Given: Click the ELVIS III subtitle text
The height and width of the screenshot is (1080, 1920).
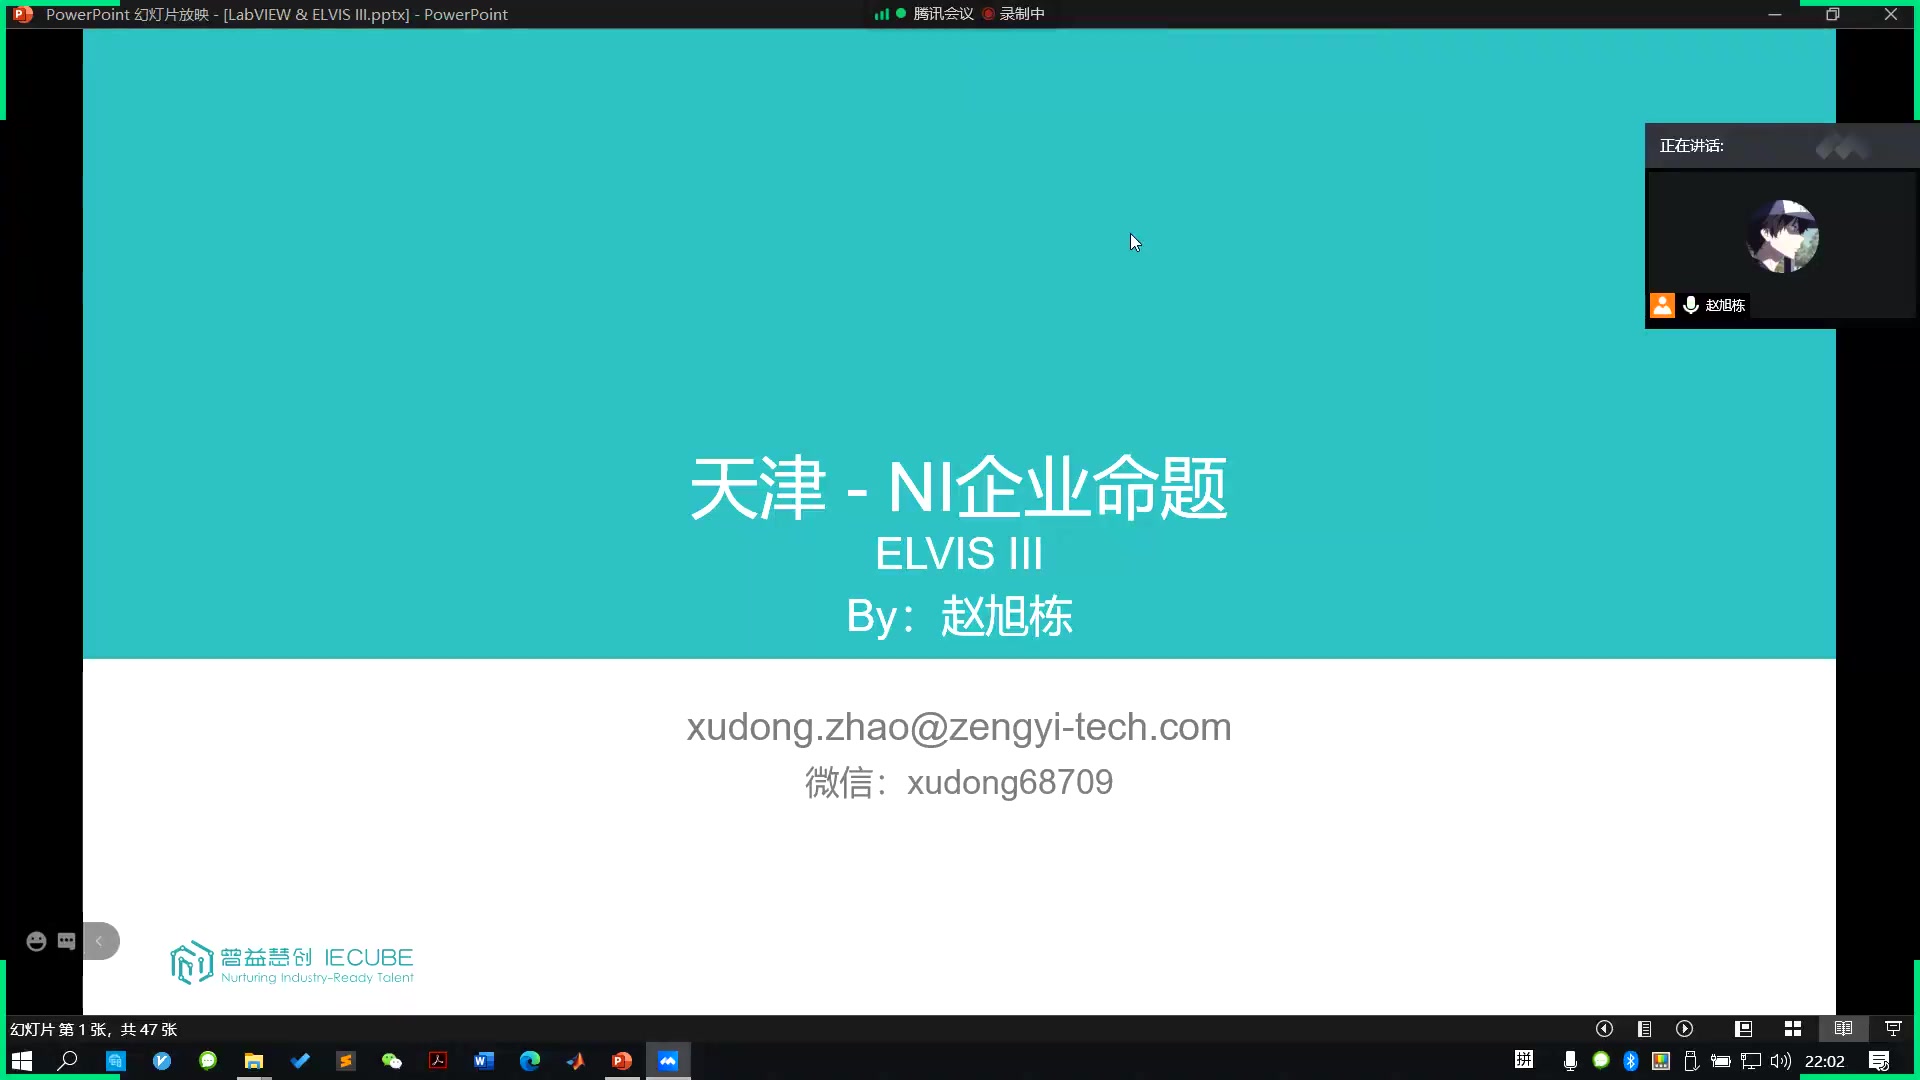Looking at the screenshot, I should point(959,553).
